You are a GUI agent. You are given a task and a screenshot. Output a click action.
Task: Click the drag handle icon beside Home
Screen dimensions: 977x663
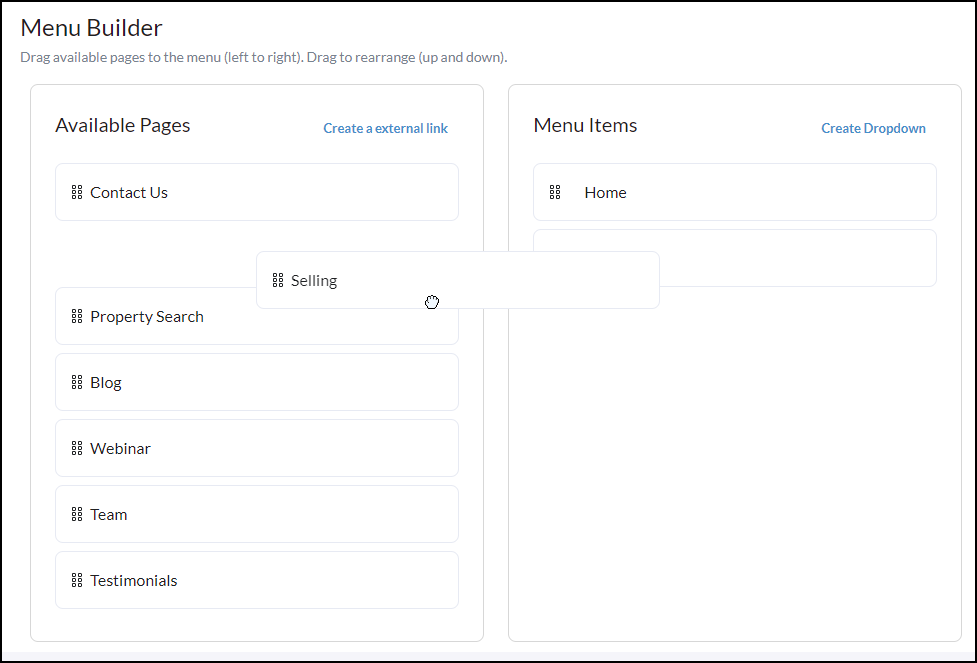pos(555,192)
